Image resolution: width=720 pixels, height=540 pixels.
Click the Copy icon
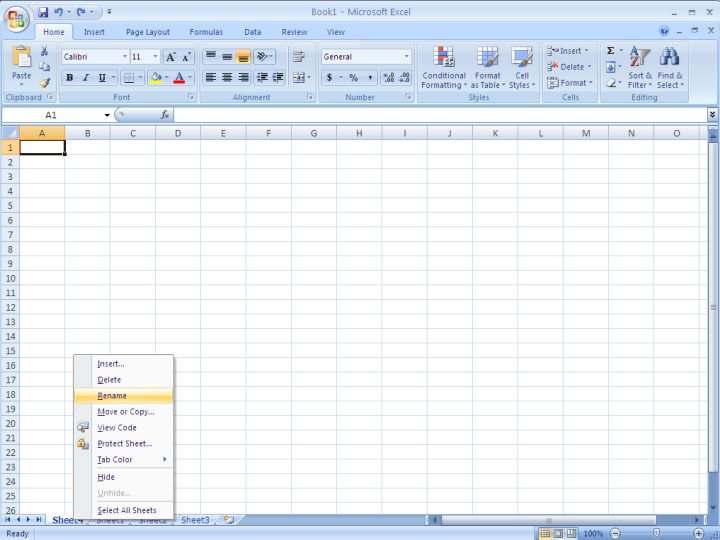click(45, 67)
